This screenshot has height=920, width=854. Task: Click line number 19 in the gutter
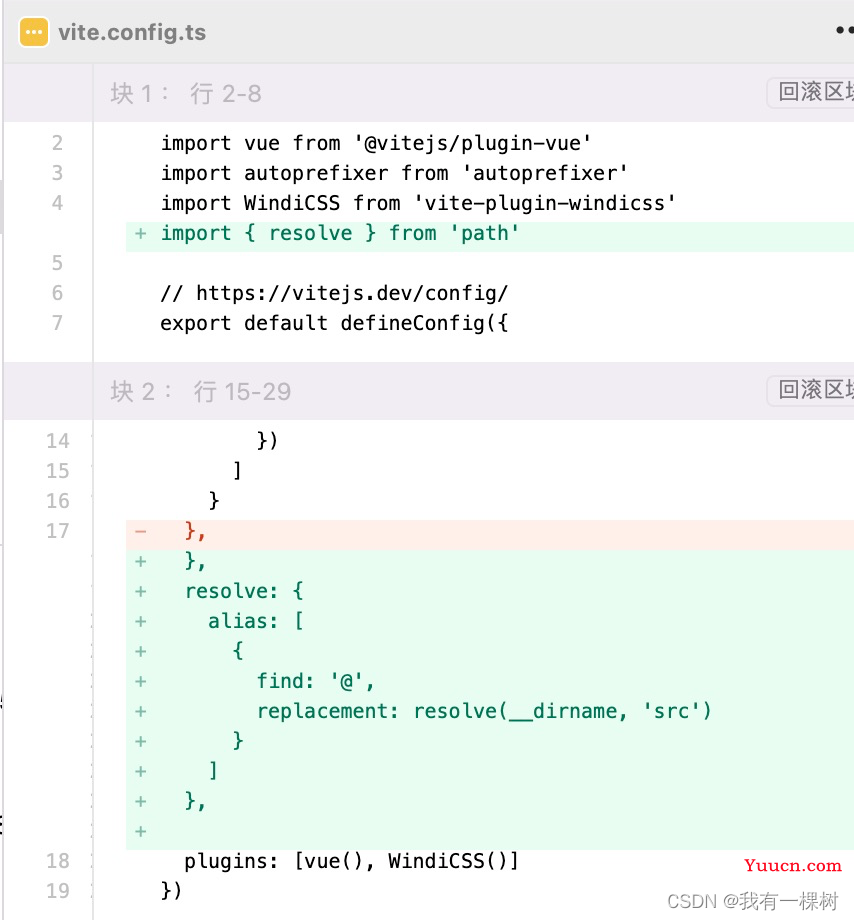coord(57,891)
